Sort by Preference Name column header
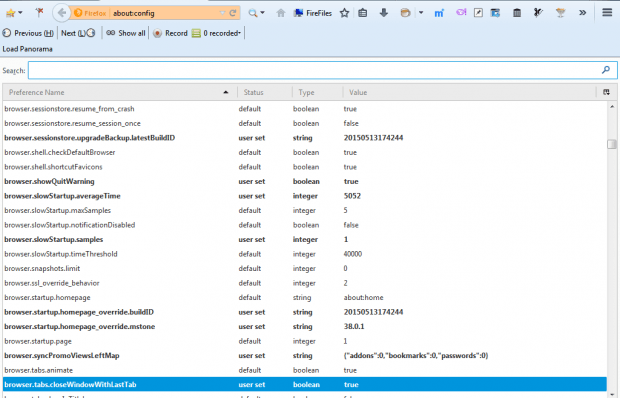Viewport: 620px width, 398px height. [120, 92]
